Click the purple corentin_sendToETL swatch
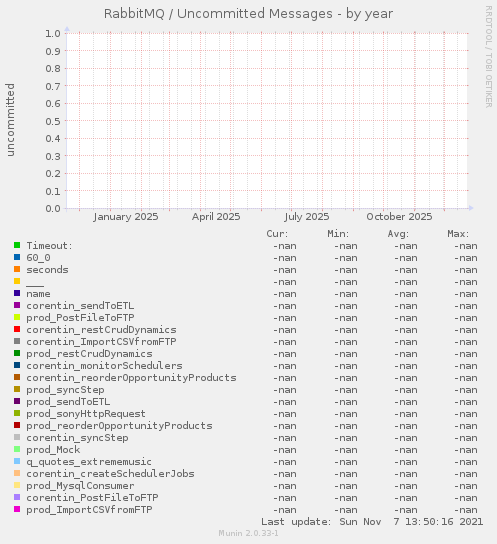The height and width of the screenshot is (544, 497). pyautogui.click(x=17, y=305)
